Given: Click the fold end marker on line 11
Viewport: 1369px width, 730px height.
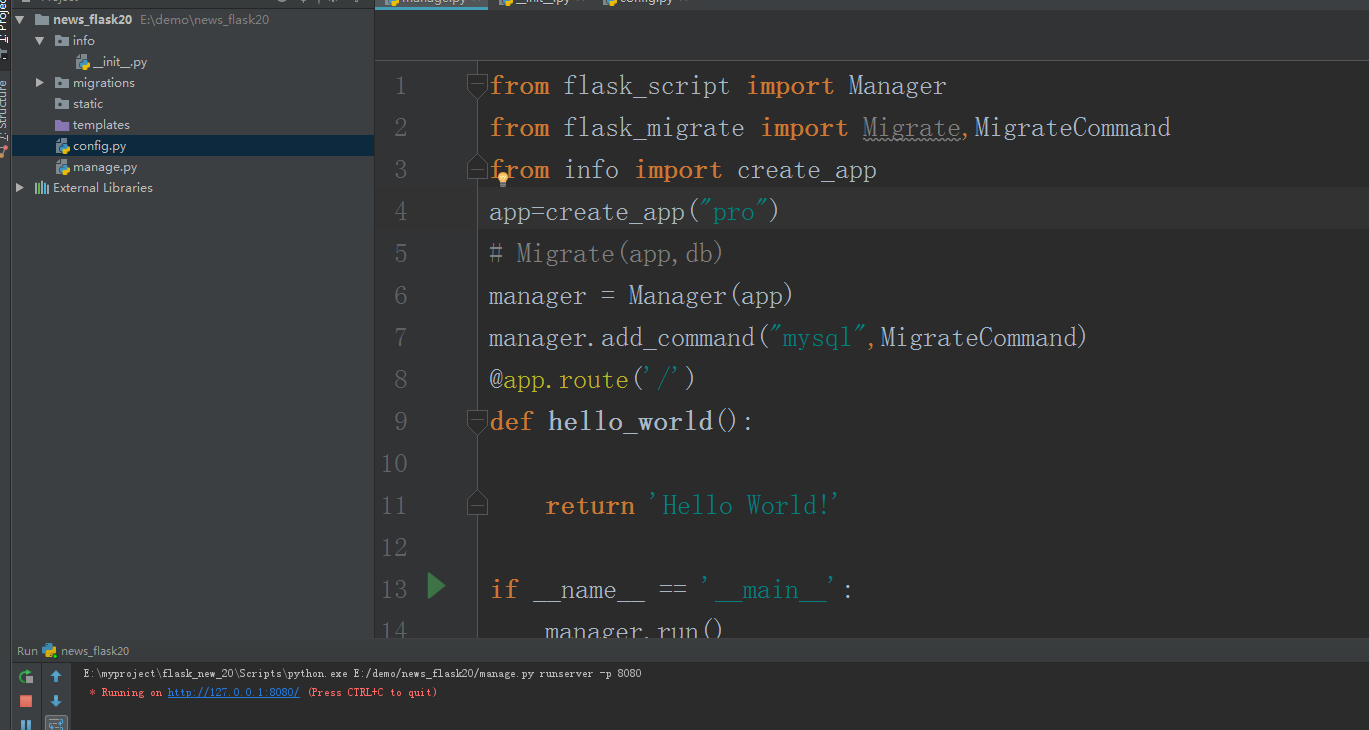Looking at the screenshot, I should pos(477,504).
